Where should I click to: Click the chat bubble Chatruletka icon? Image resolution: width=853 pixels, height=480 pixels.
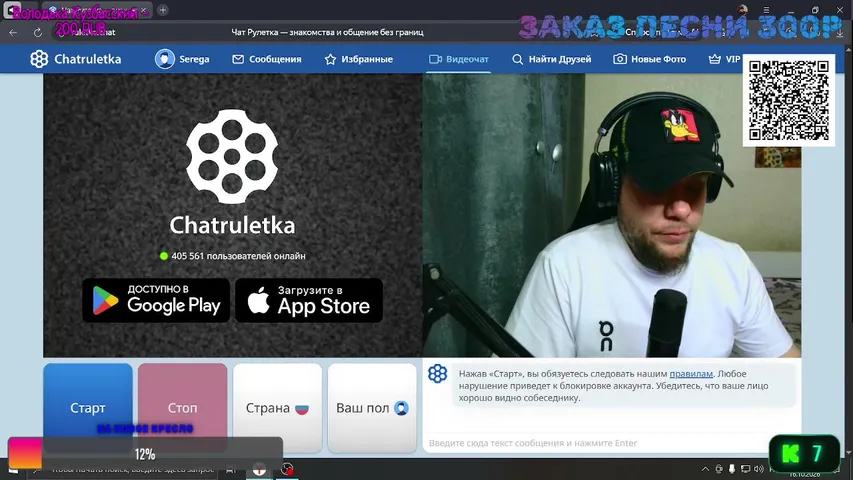point(437,374)
